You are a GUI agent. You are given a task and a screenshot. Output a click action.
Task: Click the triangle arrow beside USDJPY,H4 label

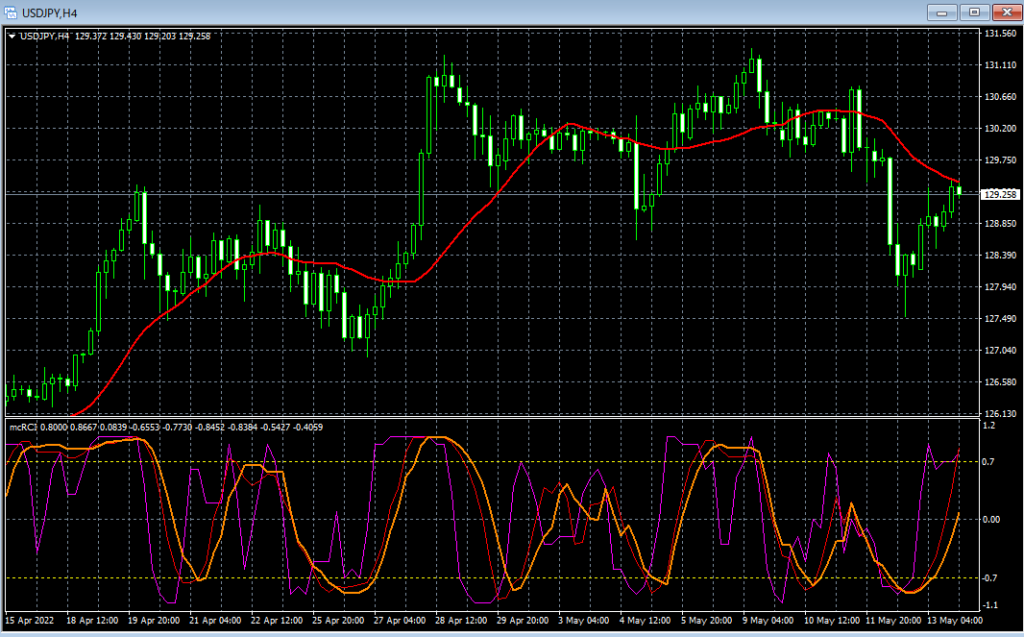pos(12,36)
